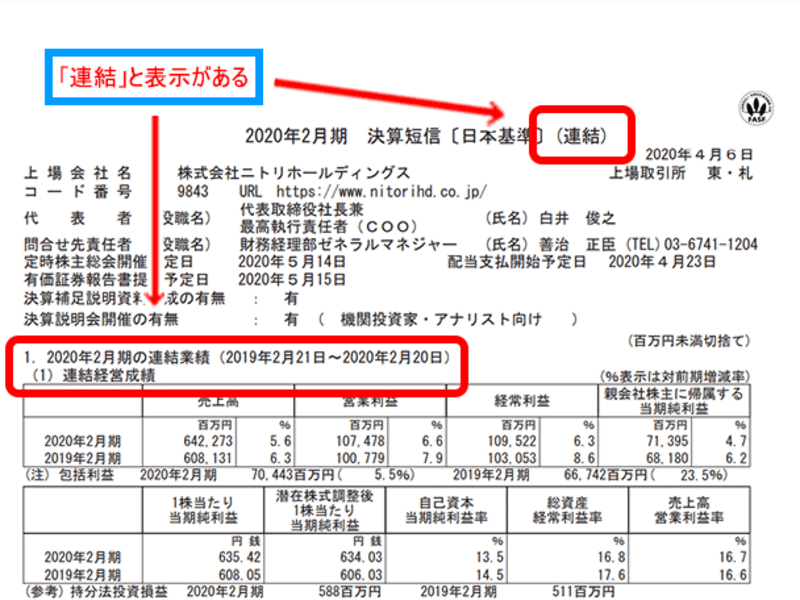
Task: Click ROE value 14.5
Action: pos(489,575)
